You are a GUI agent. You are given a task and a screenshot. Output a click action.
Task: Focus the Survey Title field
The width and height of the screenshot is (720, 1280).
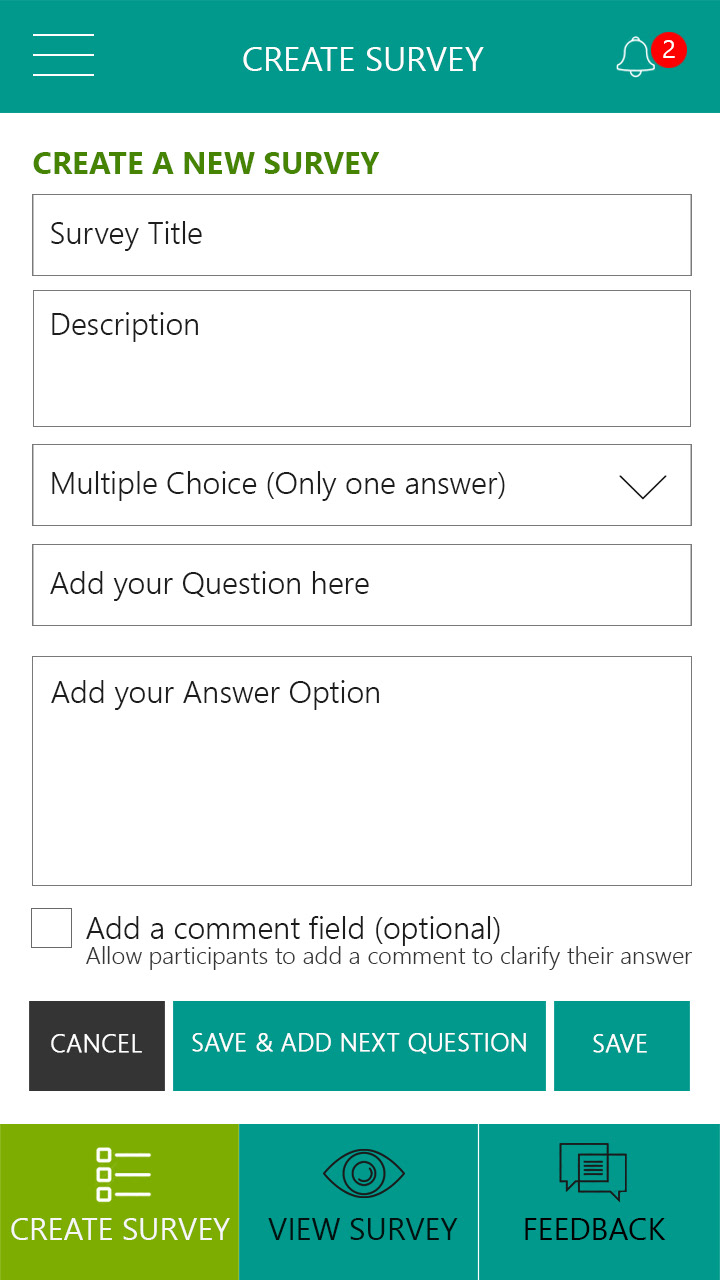click(x=362, y=235)
